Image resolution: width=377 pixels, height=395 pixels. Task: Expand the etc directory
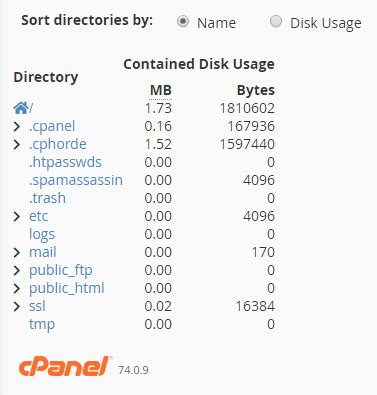17,216
